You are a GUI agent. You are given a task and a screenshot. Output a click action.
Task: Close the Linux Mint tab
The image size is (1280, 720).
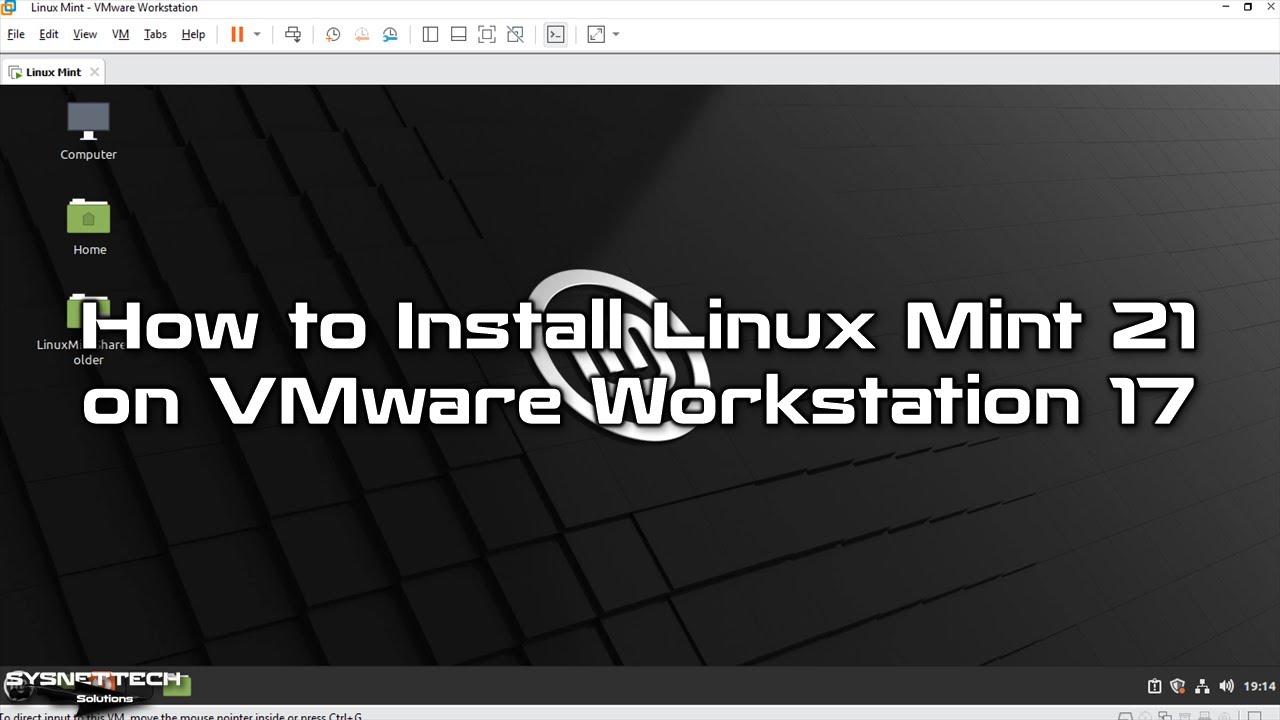(x=95, y=72)
